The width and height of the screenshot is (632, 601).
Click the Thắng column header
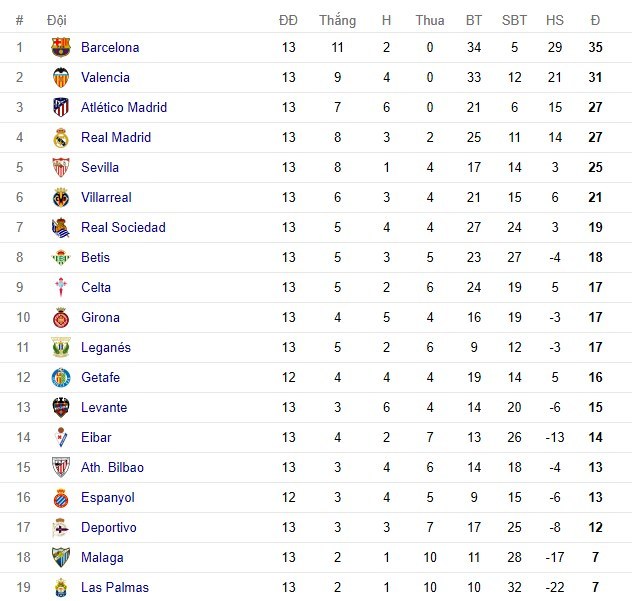(x=337, y=20)
